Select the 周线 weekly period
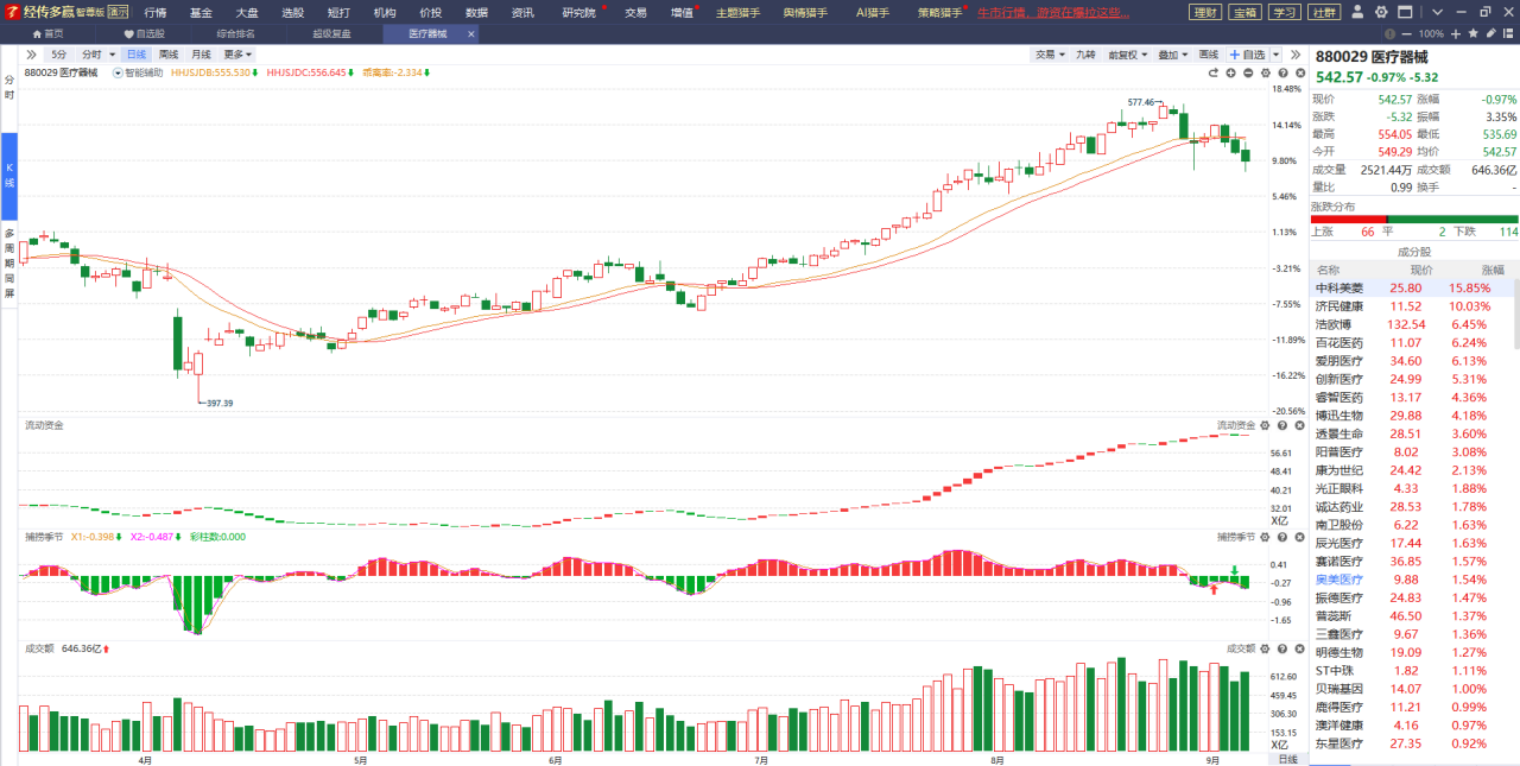1520x766 pixels. (x=169, y=54)
